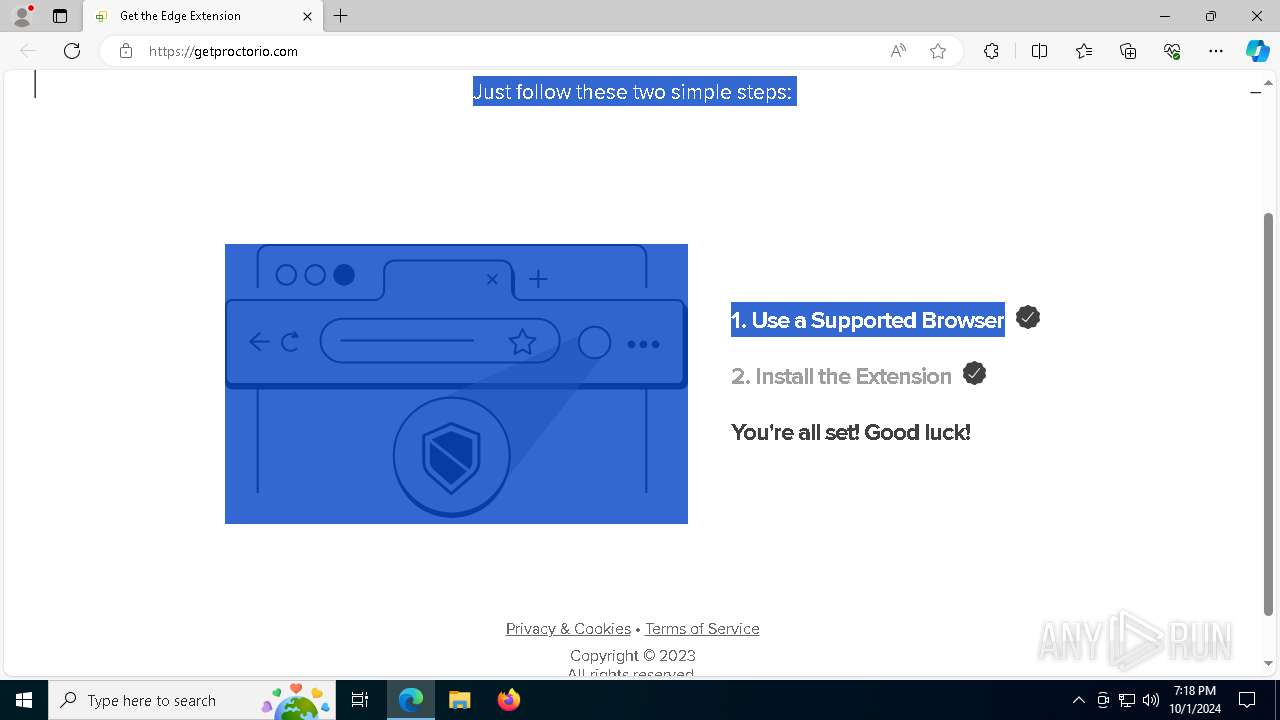Image resolution: width=1280 pixels, height=720 pixels.
Task: Open Browser essentials icon
Action: tap(1172, 51)
